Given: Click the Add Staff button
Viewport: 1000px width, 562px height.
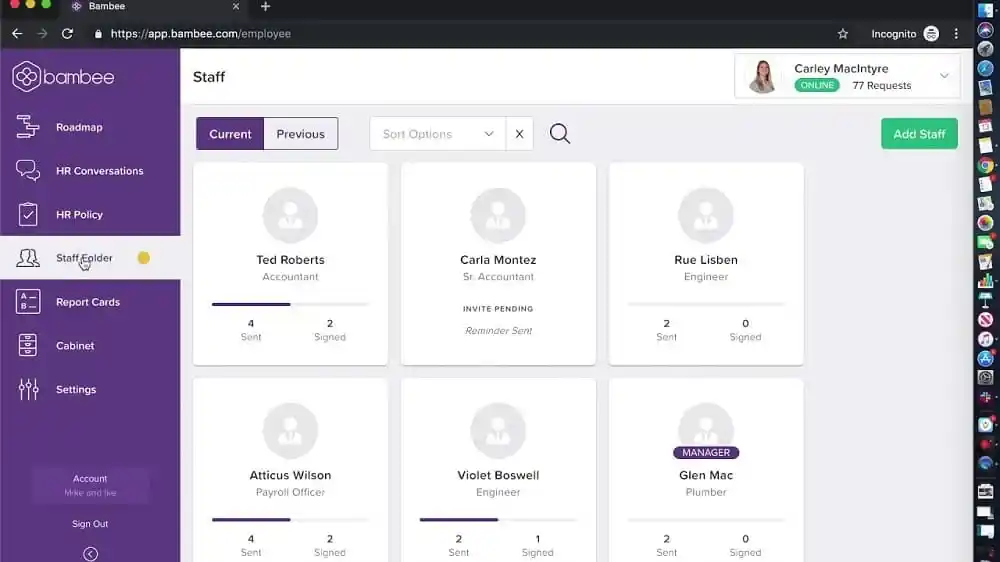Looking at the screenshot, I should point(919,134).
